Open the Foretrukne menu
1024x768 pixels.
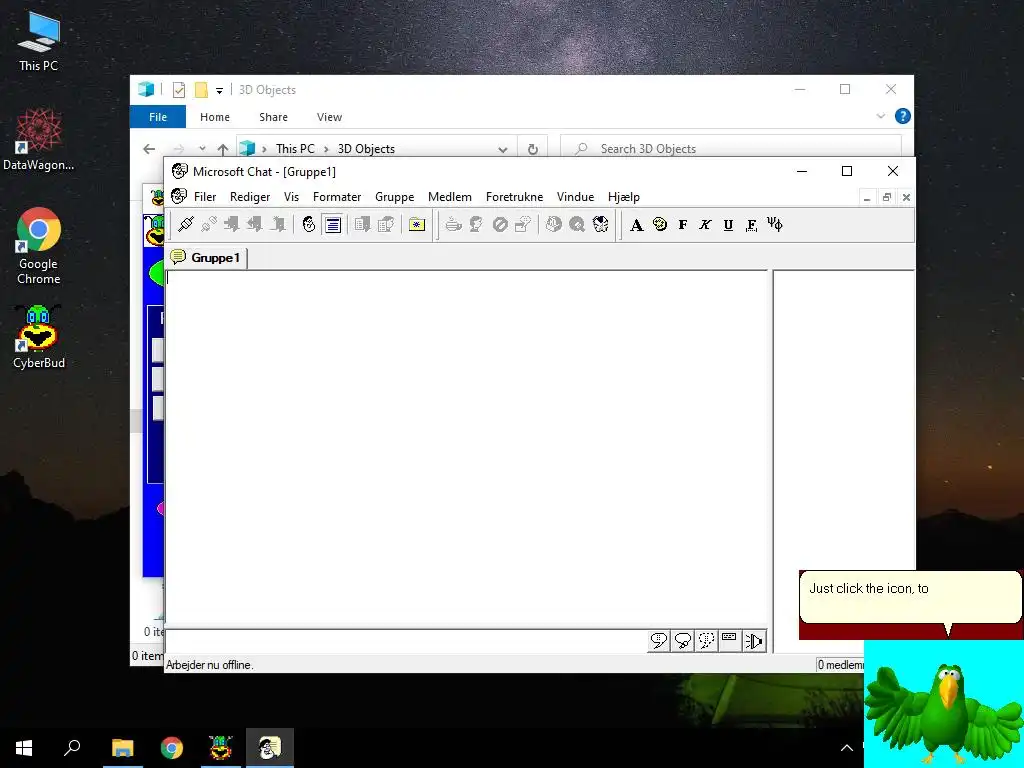pos(515,197)
